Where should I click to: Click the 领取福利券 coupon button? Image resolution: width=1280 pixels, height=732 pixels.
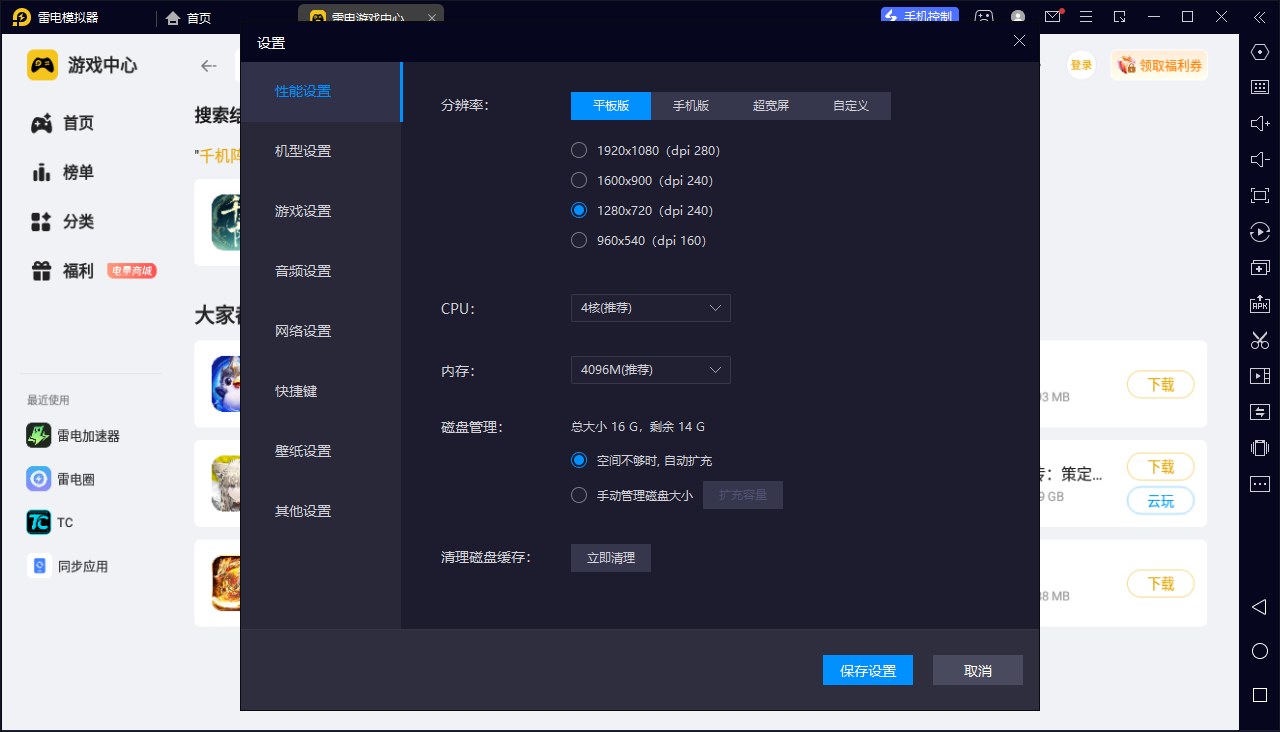(x=1159, y=65)
